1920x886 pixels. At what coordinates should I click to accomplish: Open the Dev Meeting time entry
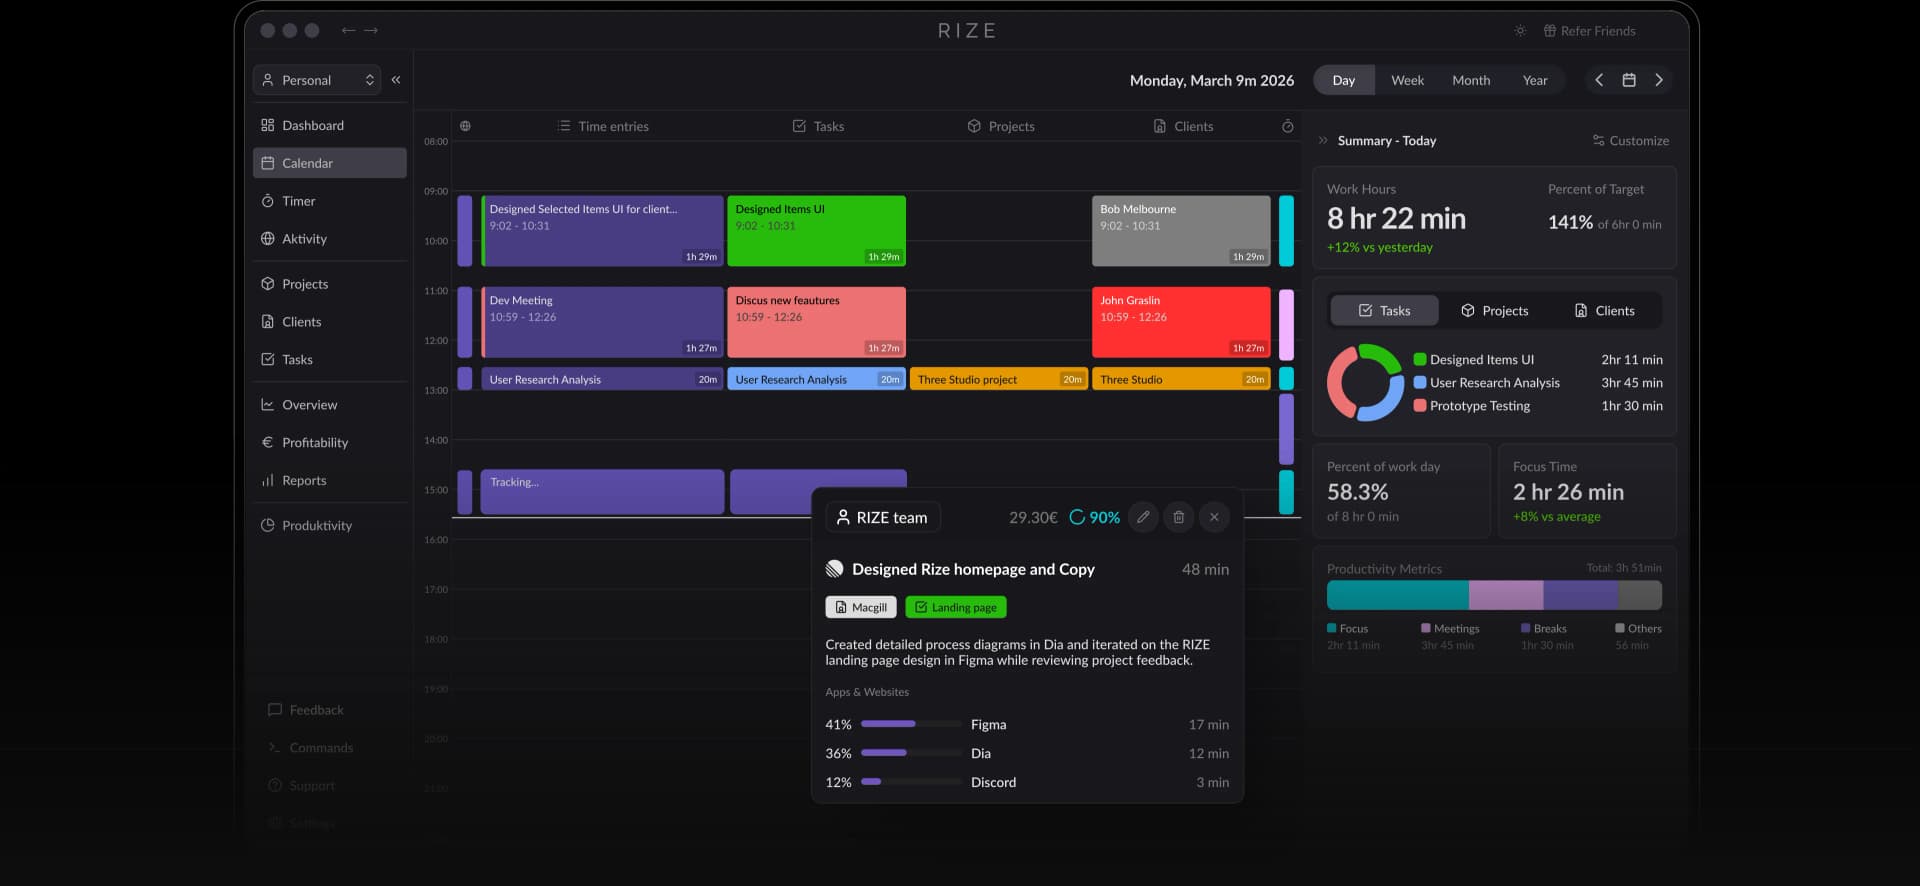602,322
